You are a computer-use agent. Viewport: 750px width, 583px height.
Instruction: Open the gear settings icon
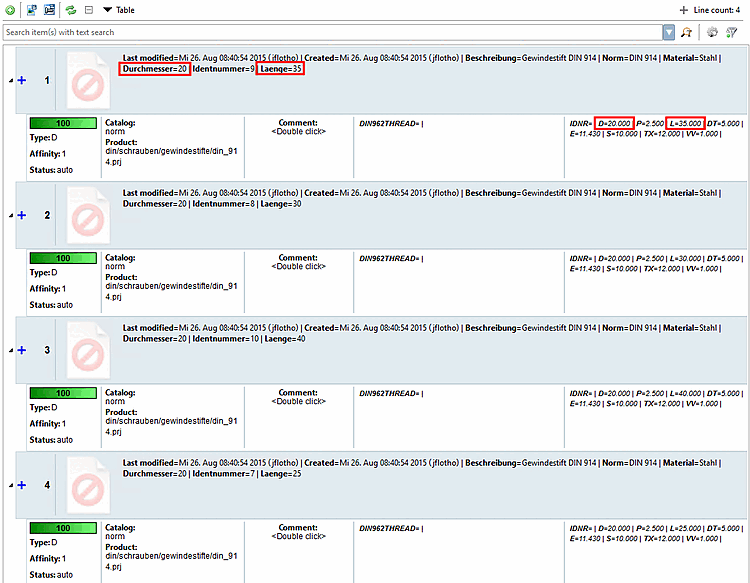(x=712, y=32)
